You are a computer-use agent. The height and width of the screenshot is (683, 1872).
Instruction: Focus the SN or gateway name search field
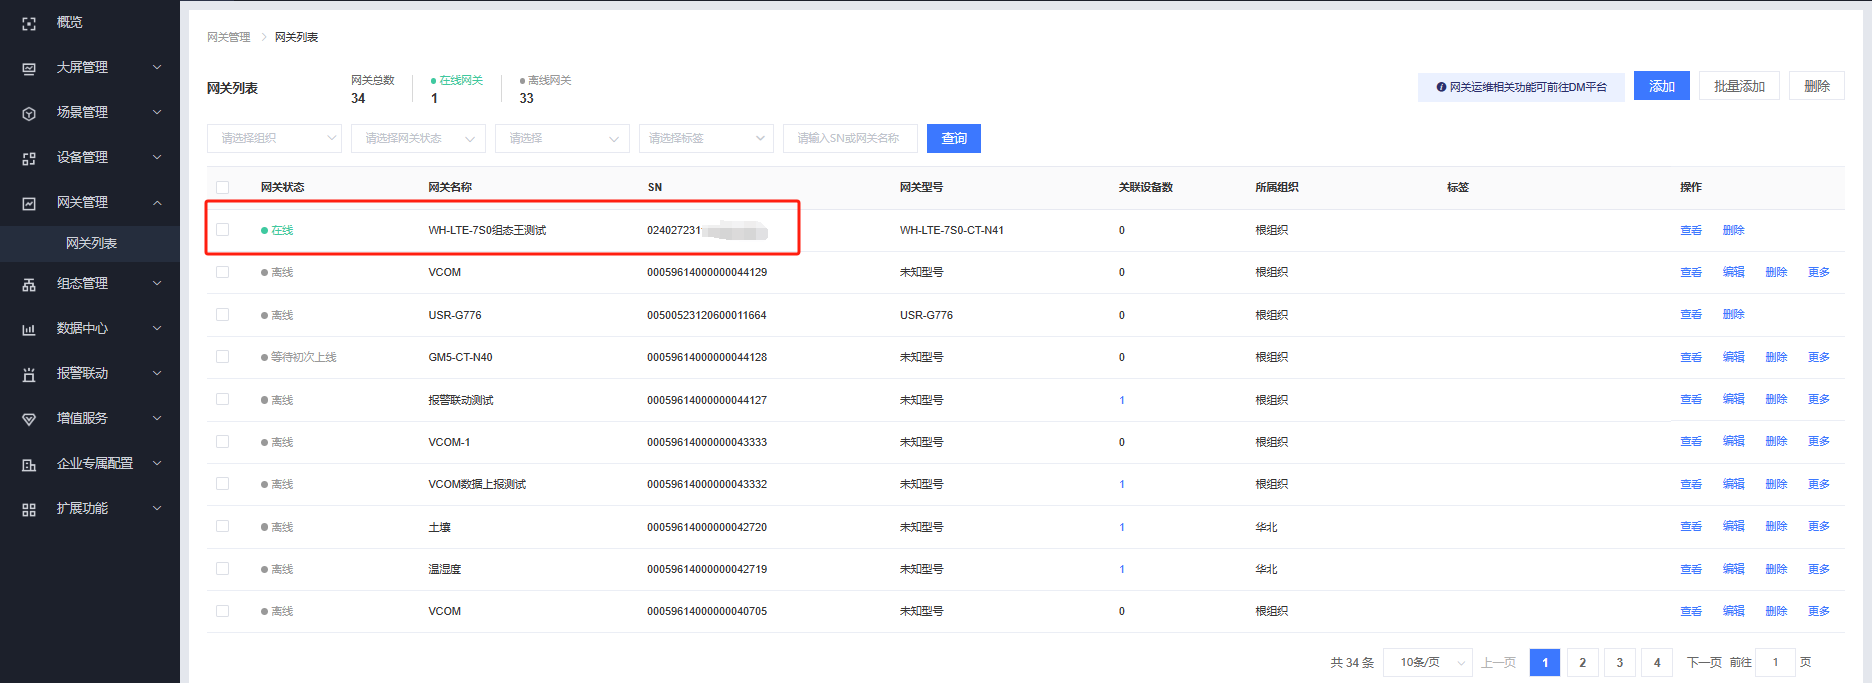tap(850, 138)
